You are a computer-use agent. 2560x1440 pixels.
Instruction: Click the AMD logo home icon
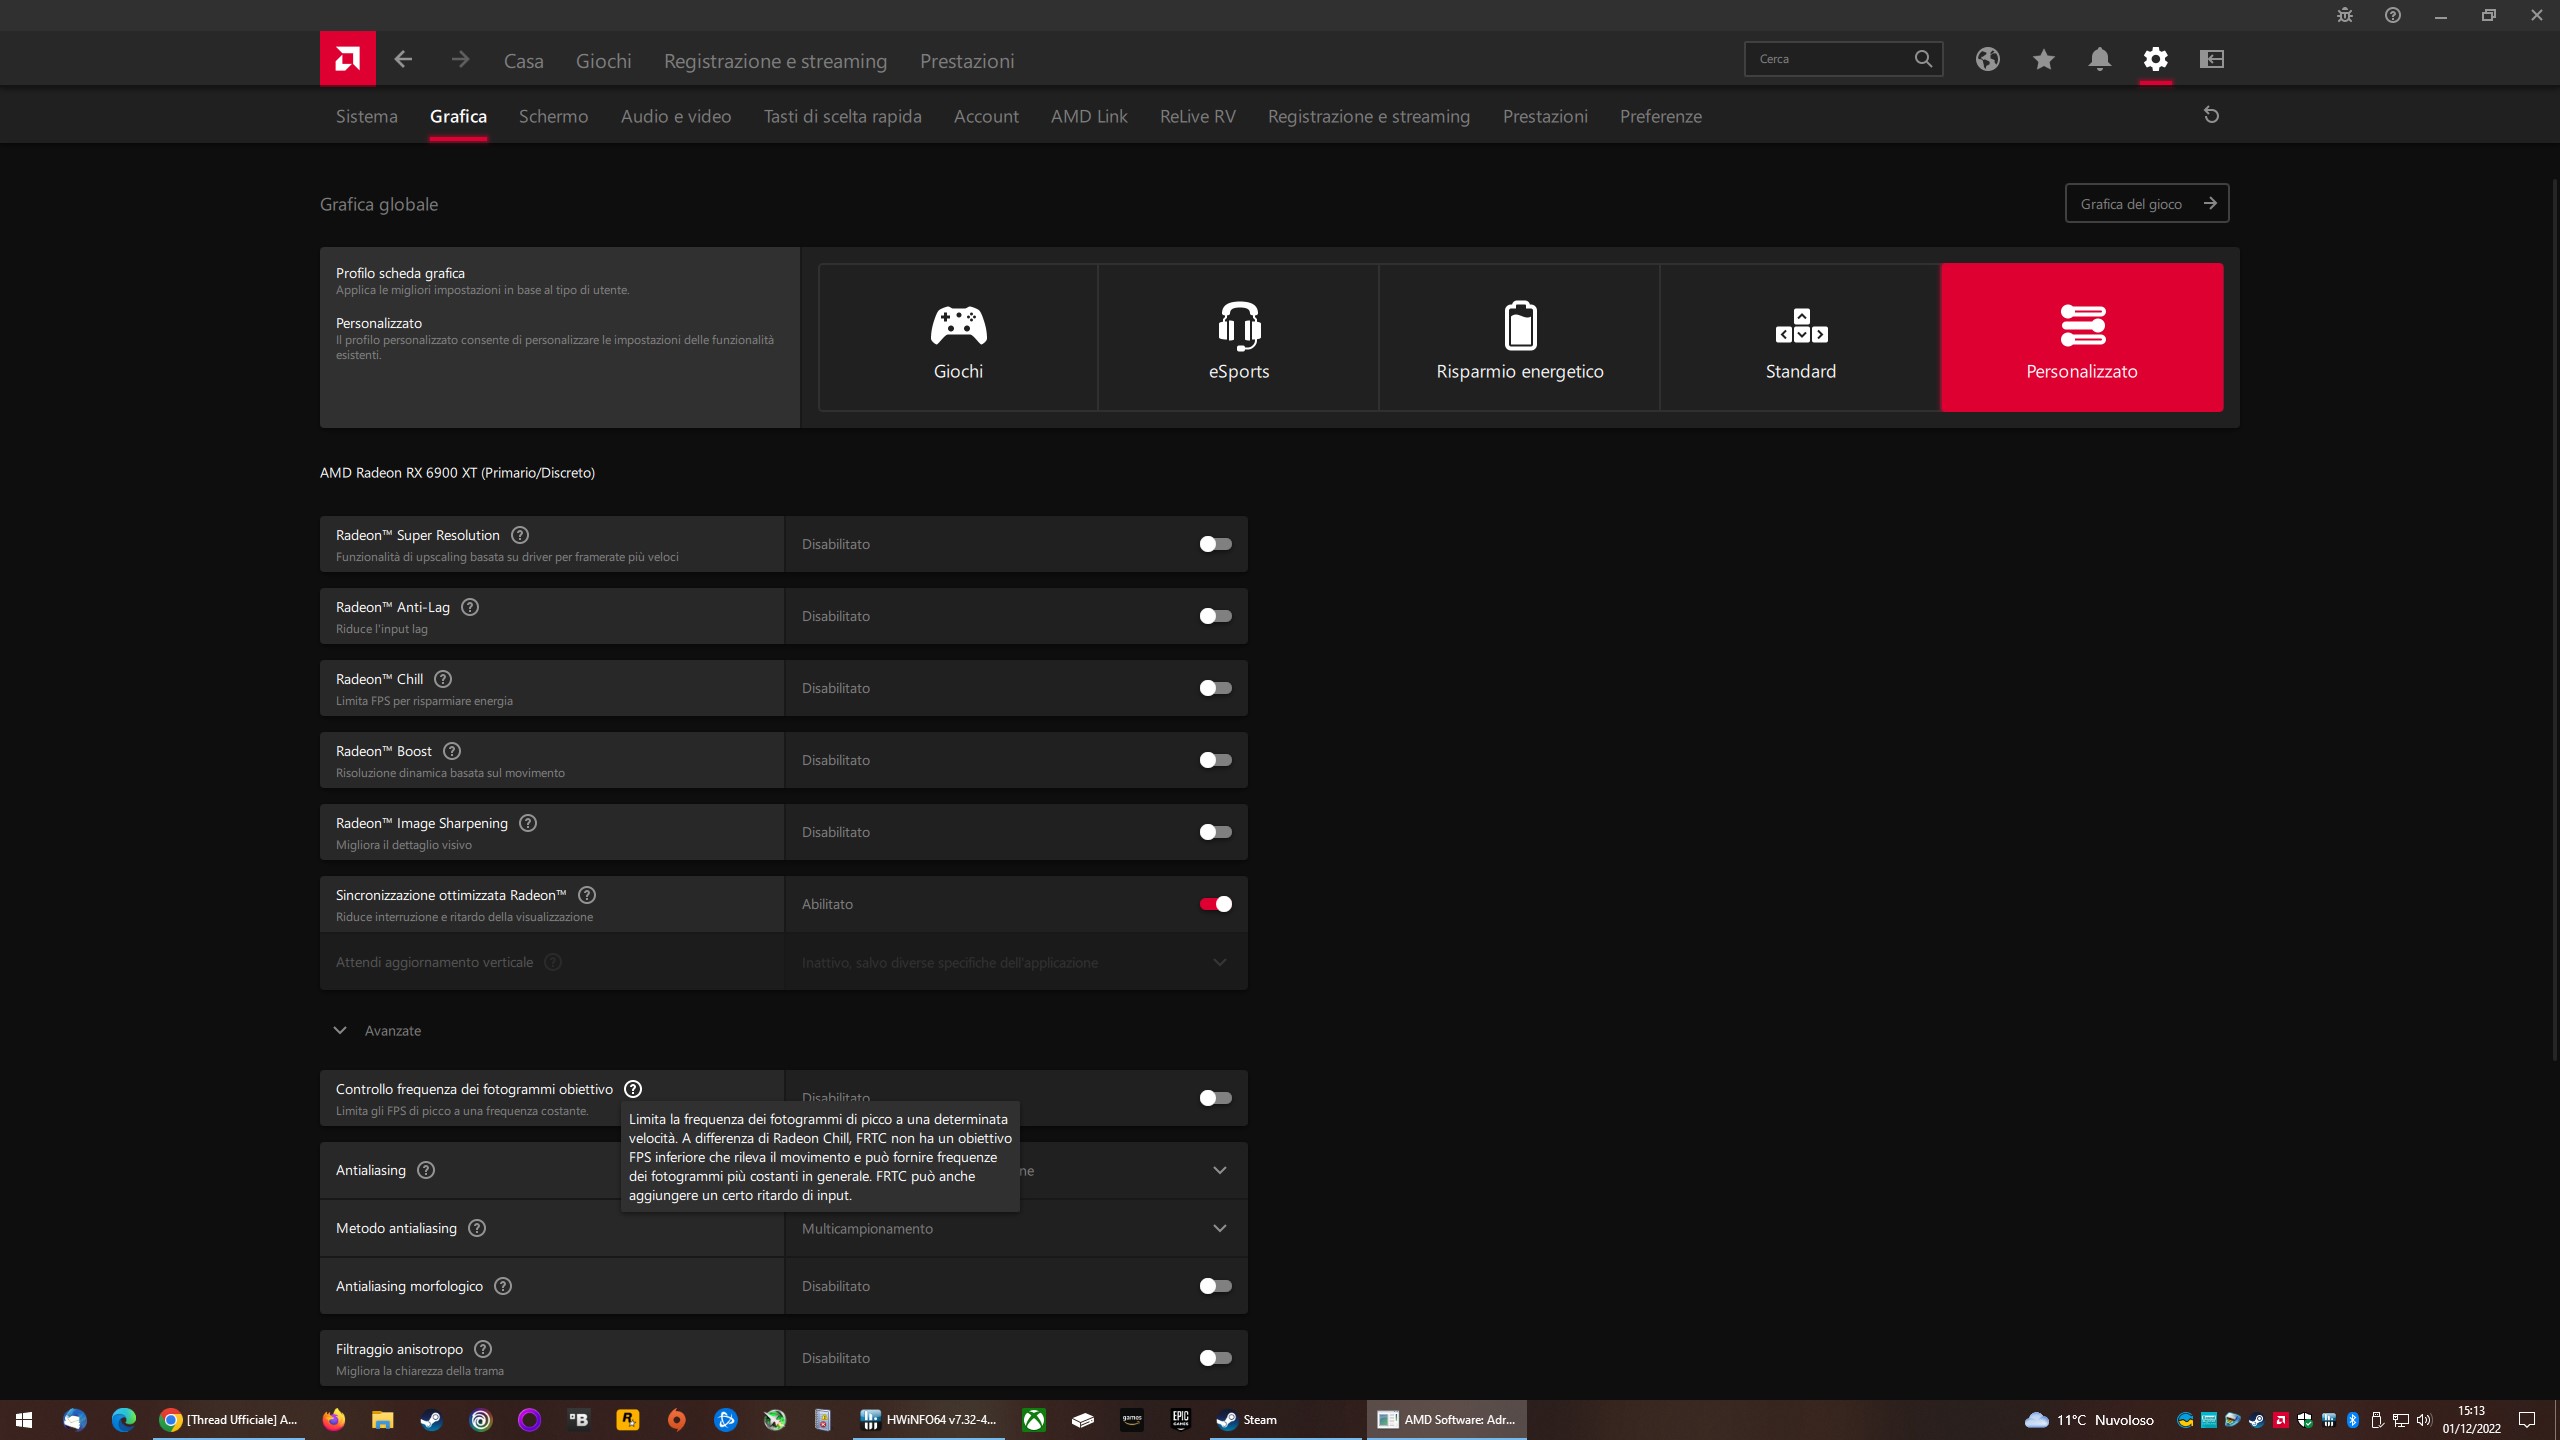[347, 58]
